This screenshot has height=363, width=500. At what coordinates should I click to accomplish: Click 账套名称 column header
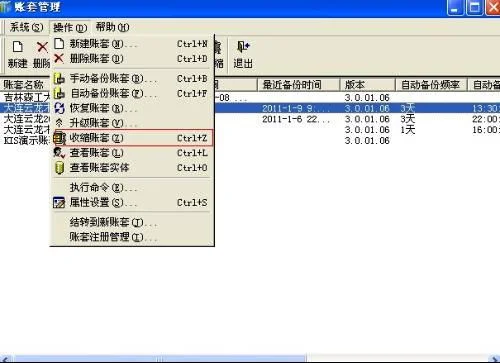(25, 85)
